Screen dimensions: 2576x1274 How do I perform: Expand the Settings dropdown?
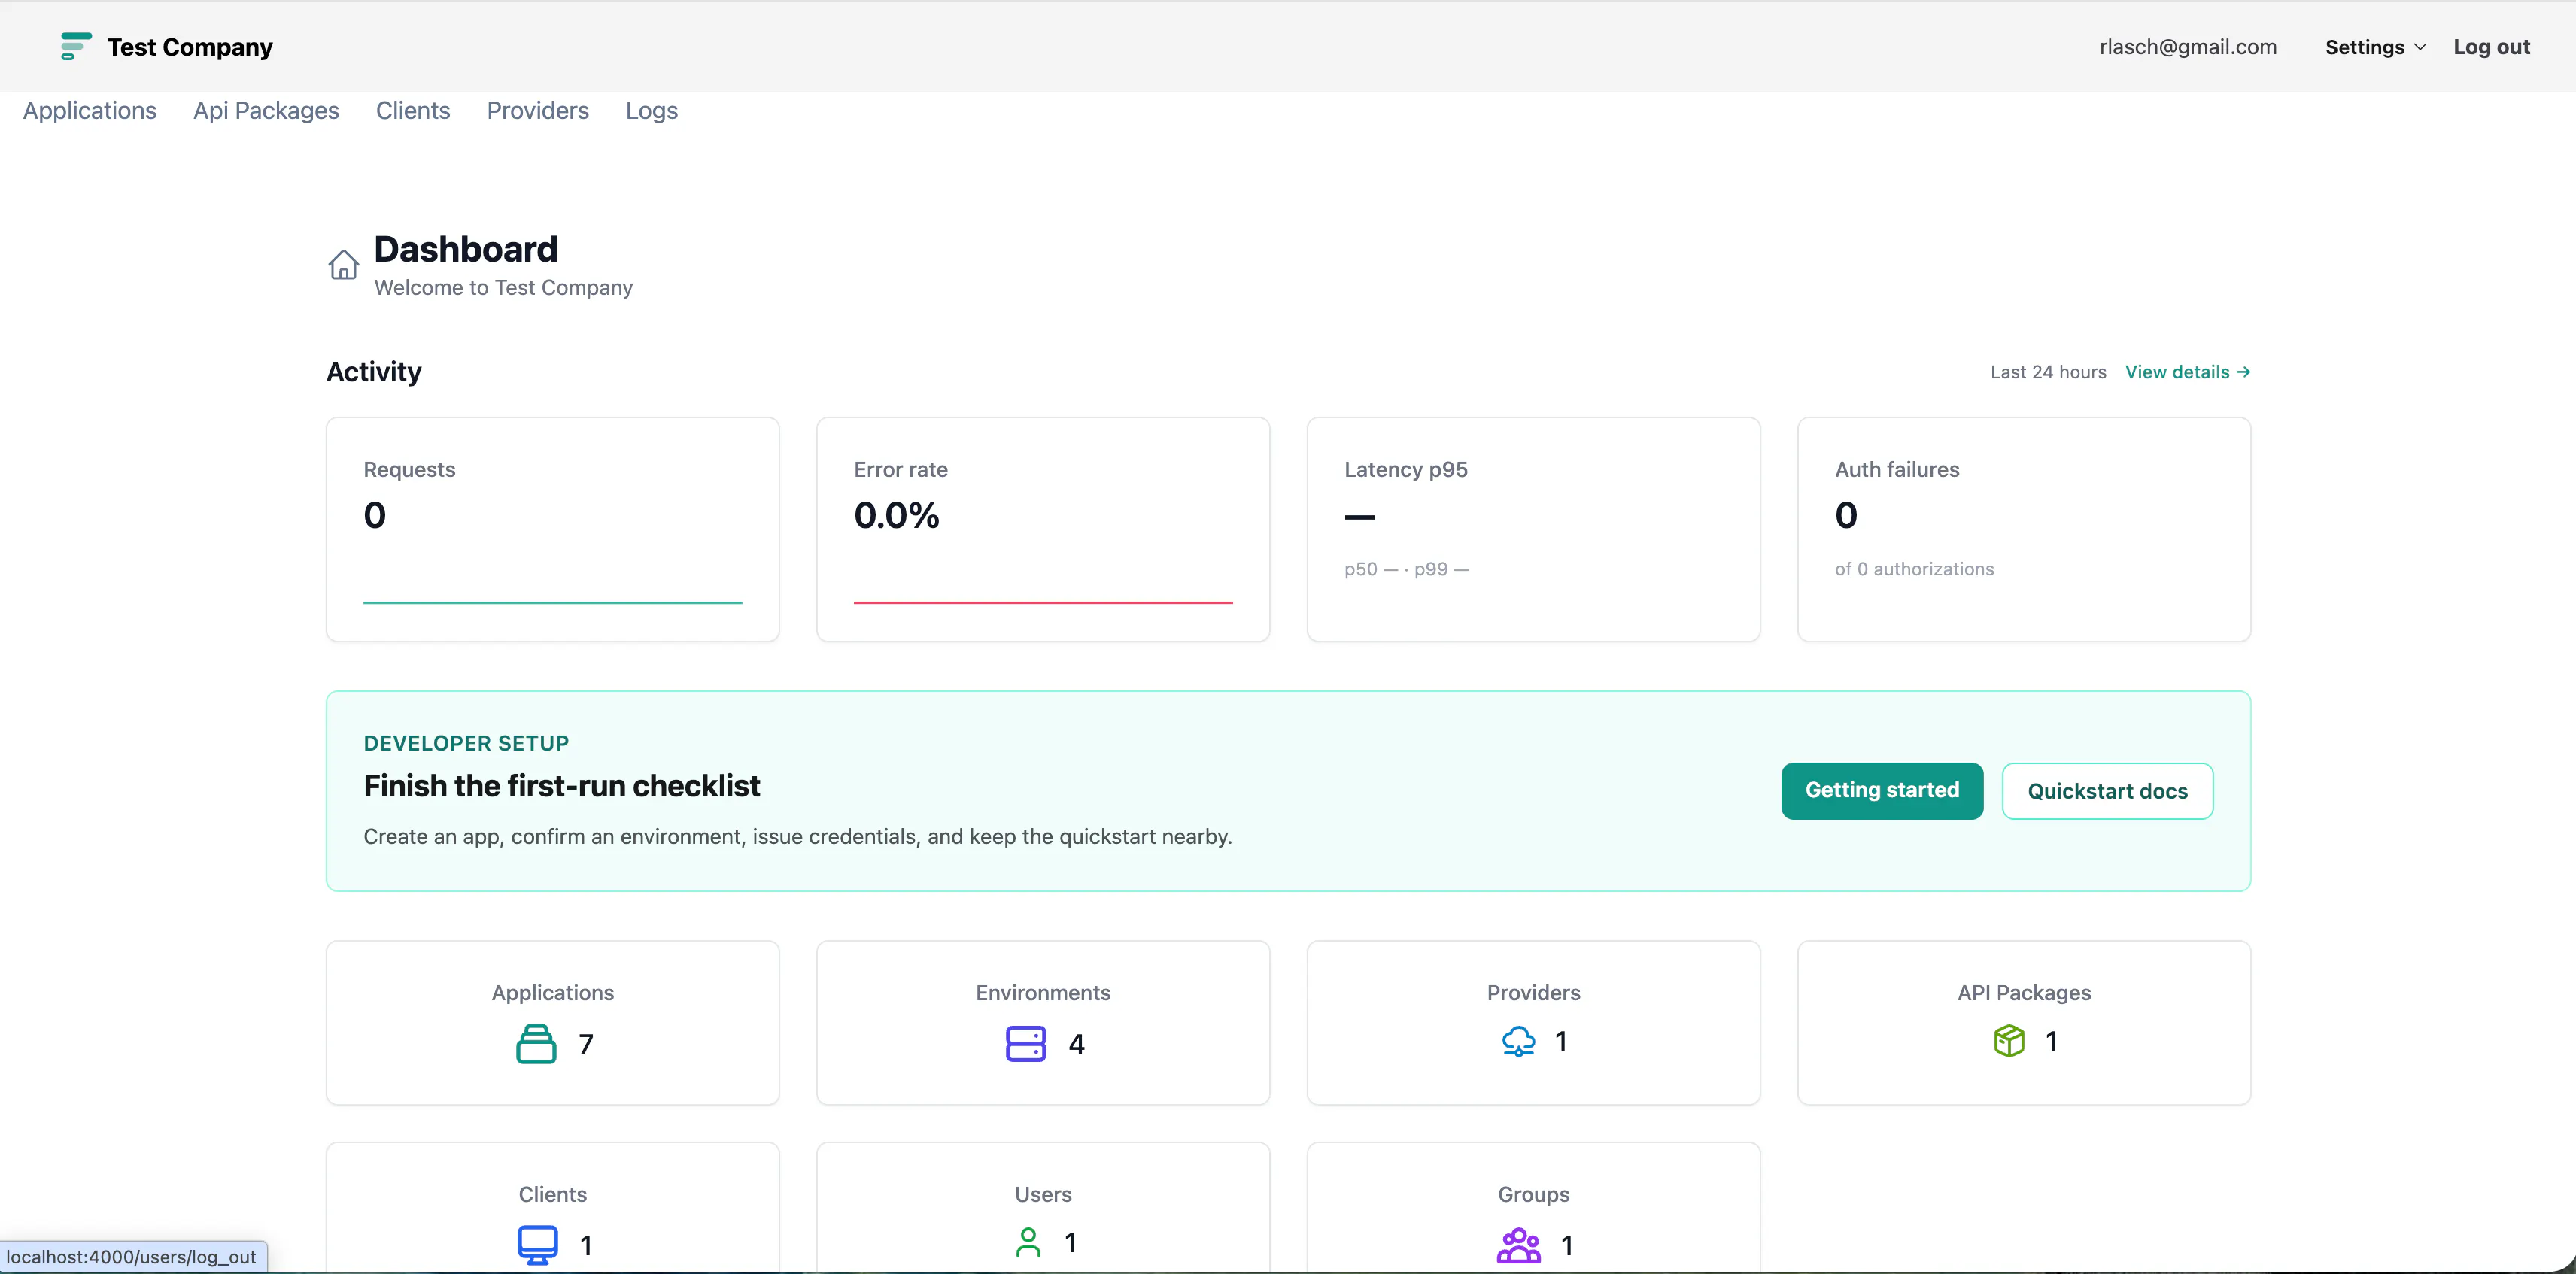2375,47
